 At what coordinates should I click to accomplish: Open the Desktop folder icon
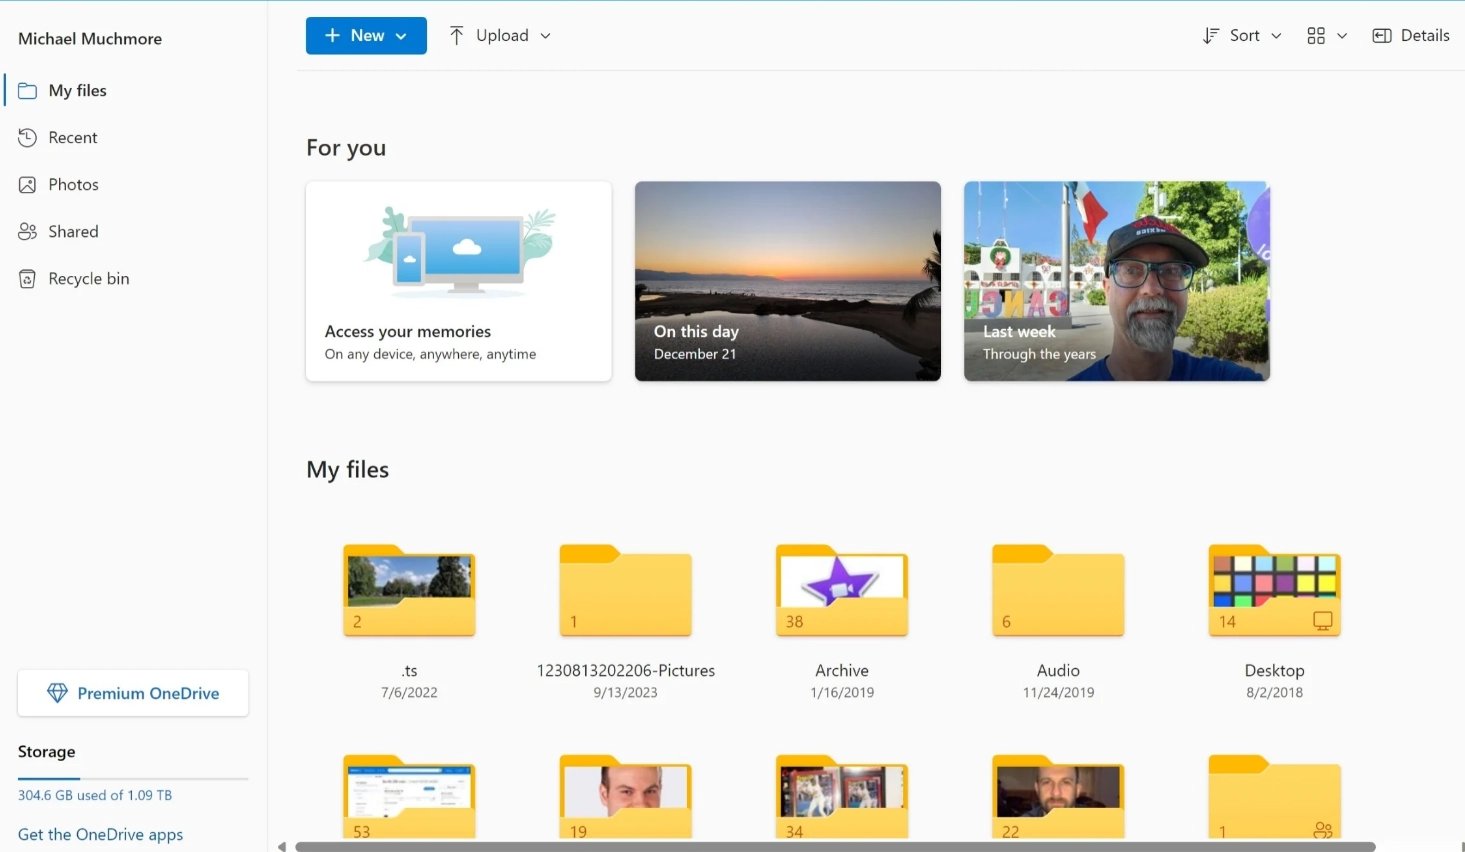point(1275,591)
